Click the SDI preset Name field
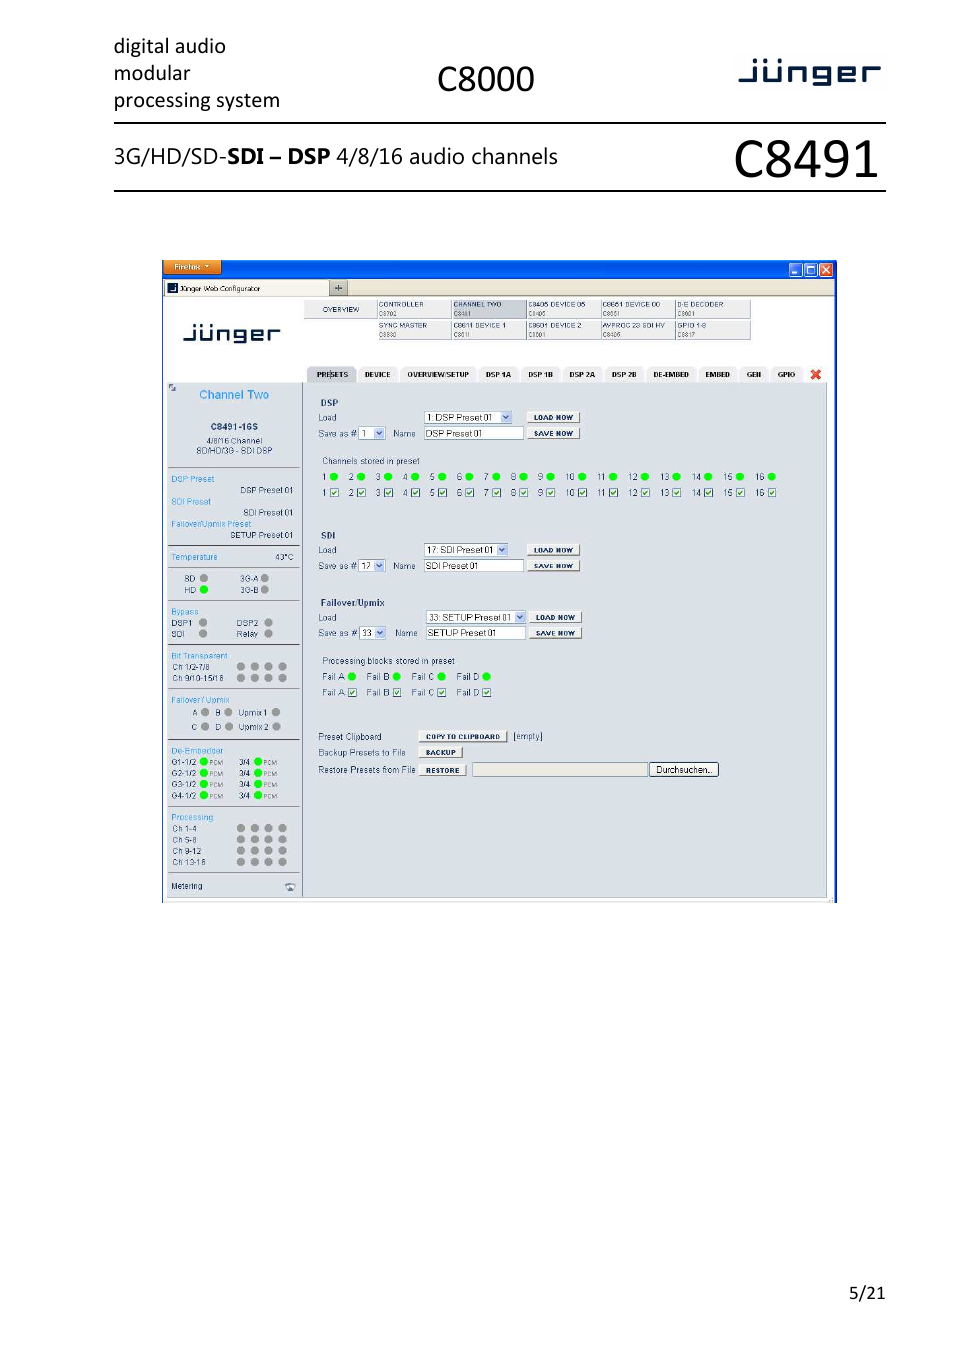Viewport: 954px width, 1351px height. pos(474,566)
